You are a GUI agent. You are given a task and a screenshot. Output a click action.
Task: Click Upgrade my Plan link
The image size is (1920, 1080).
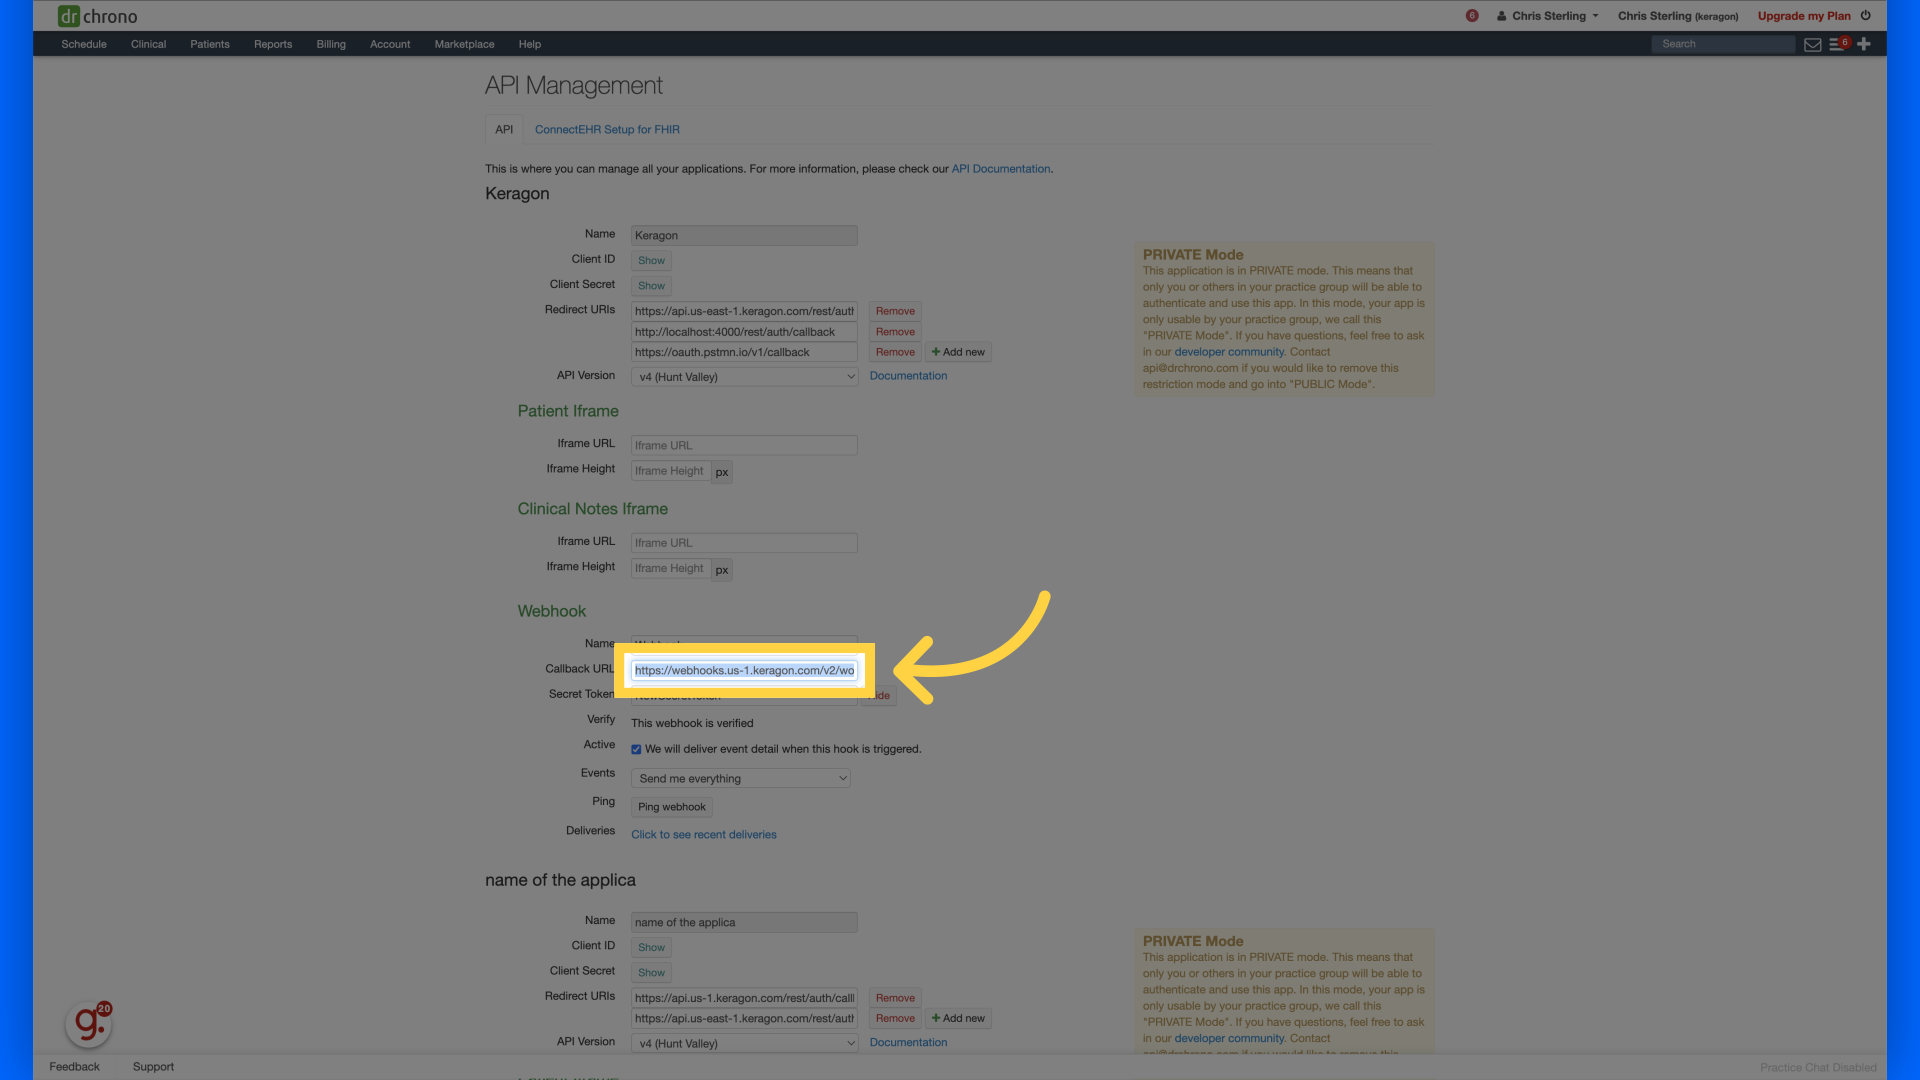click(x=1804, y=16)
